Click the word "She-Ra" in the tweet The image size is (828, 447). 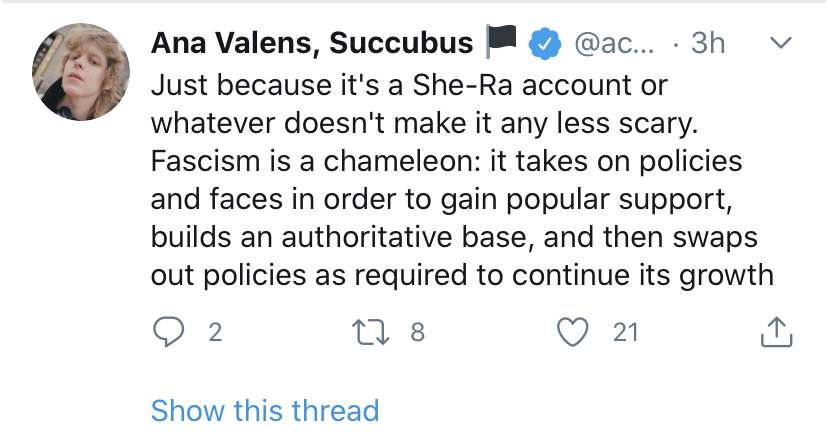450,86
